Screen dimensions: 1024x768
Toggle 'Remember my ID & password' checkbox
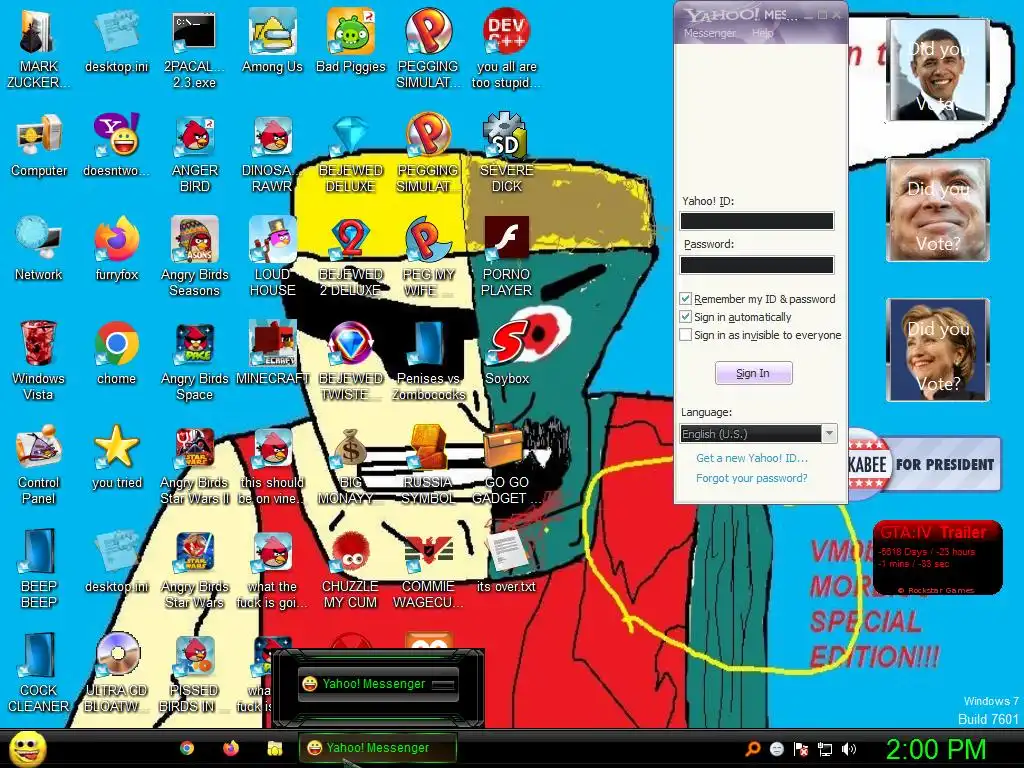[685, 299]
